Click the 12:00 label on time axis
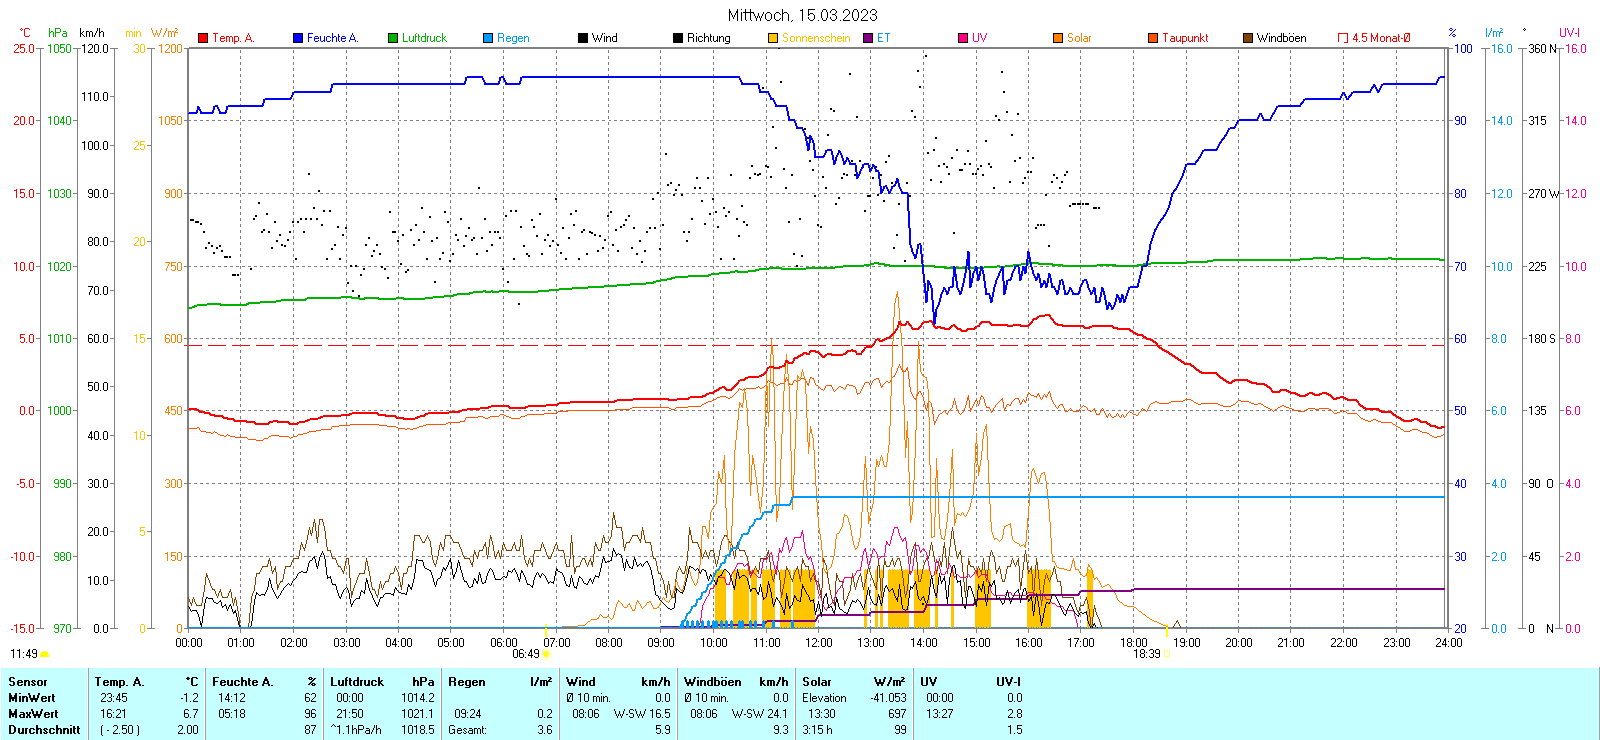This screenshot has width=1600, height=740. click(x=819, y=642)
